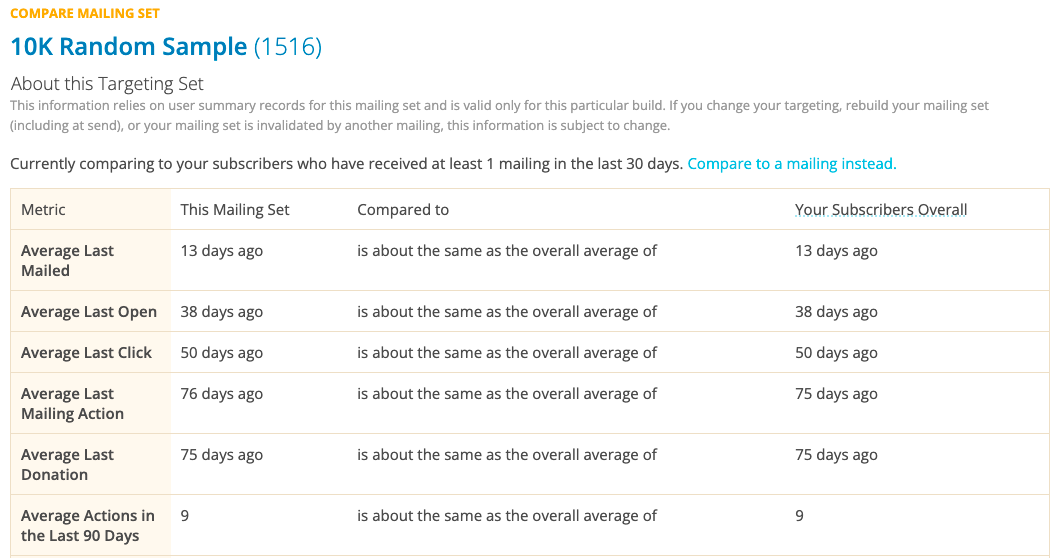Viewport: 1062px width, 558px height.
Task: Click the This Mailing Set value for Average Actions
Action: point(185,516)
